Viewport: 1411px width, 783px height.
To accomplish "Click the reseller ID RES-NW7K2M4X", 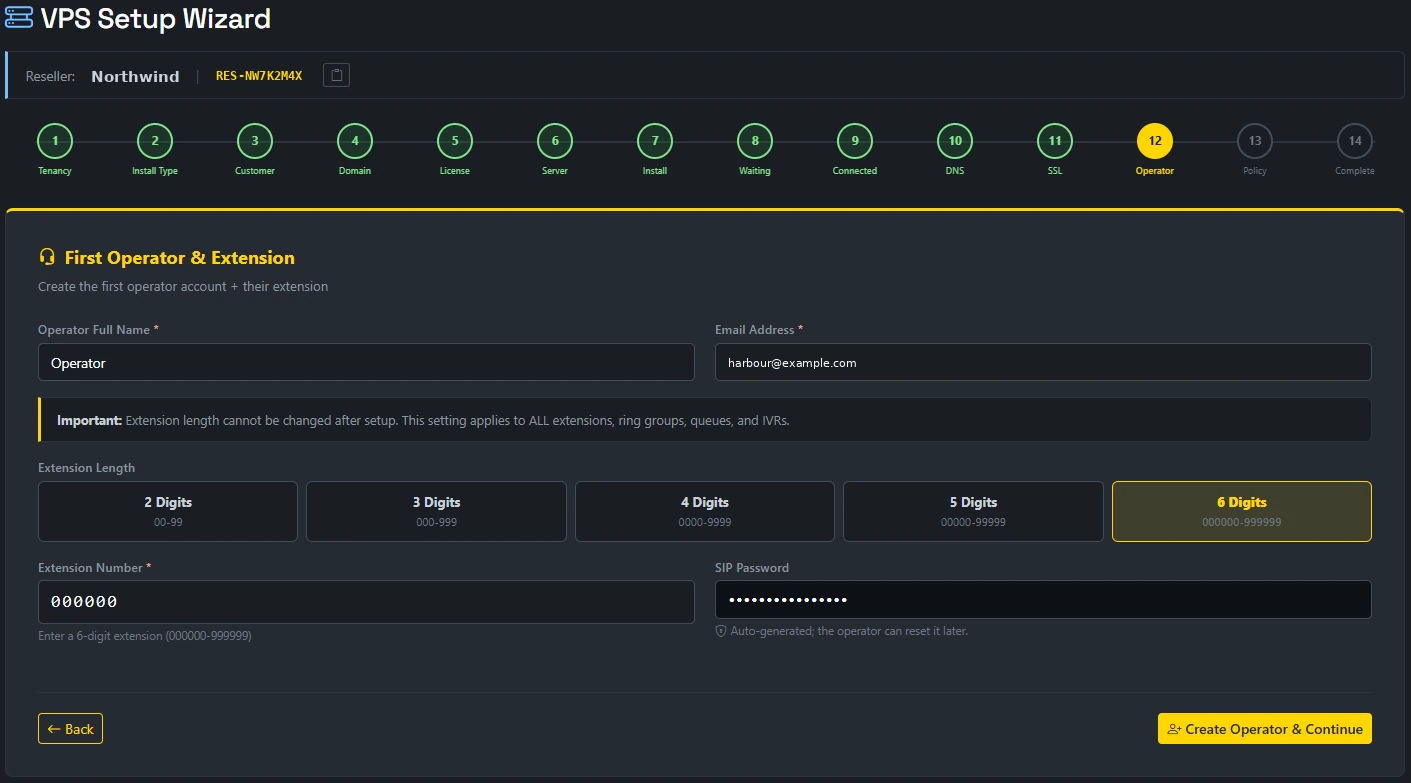I will pos(259,76).
